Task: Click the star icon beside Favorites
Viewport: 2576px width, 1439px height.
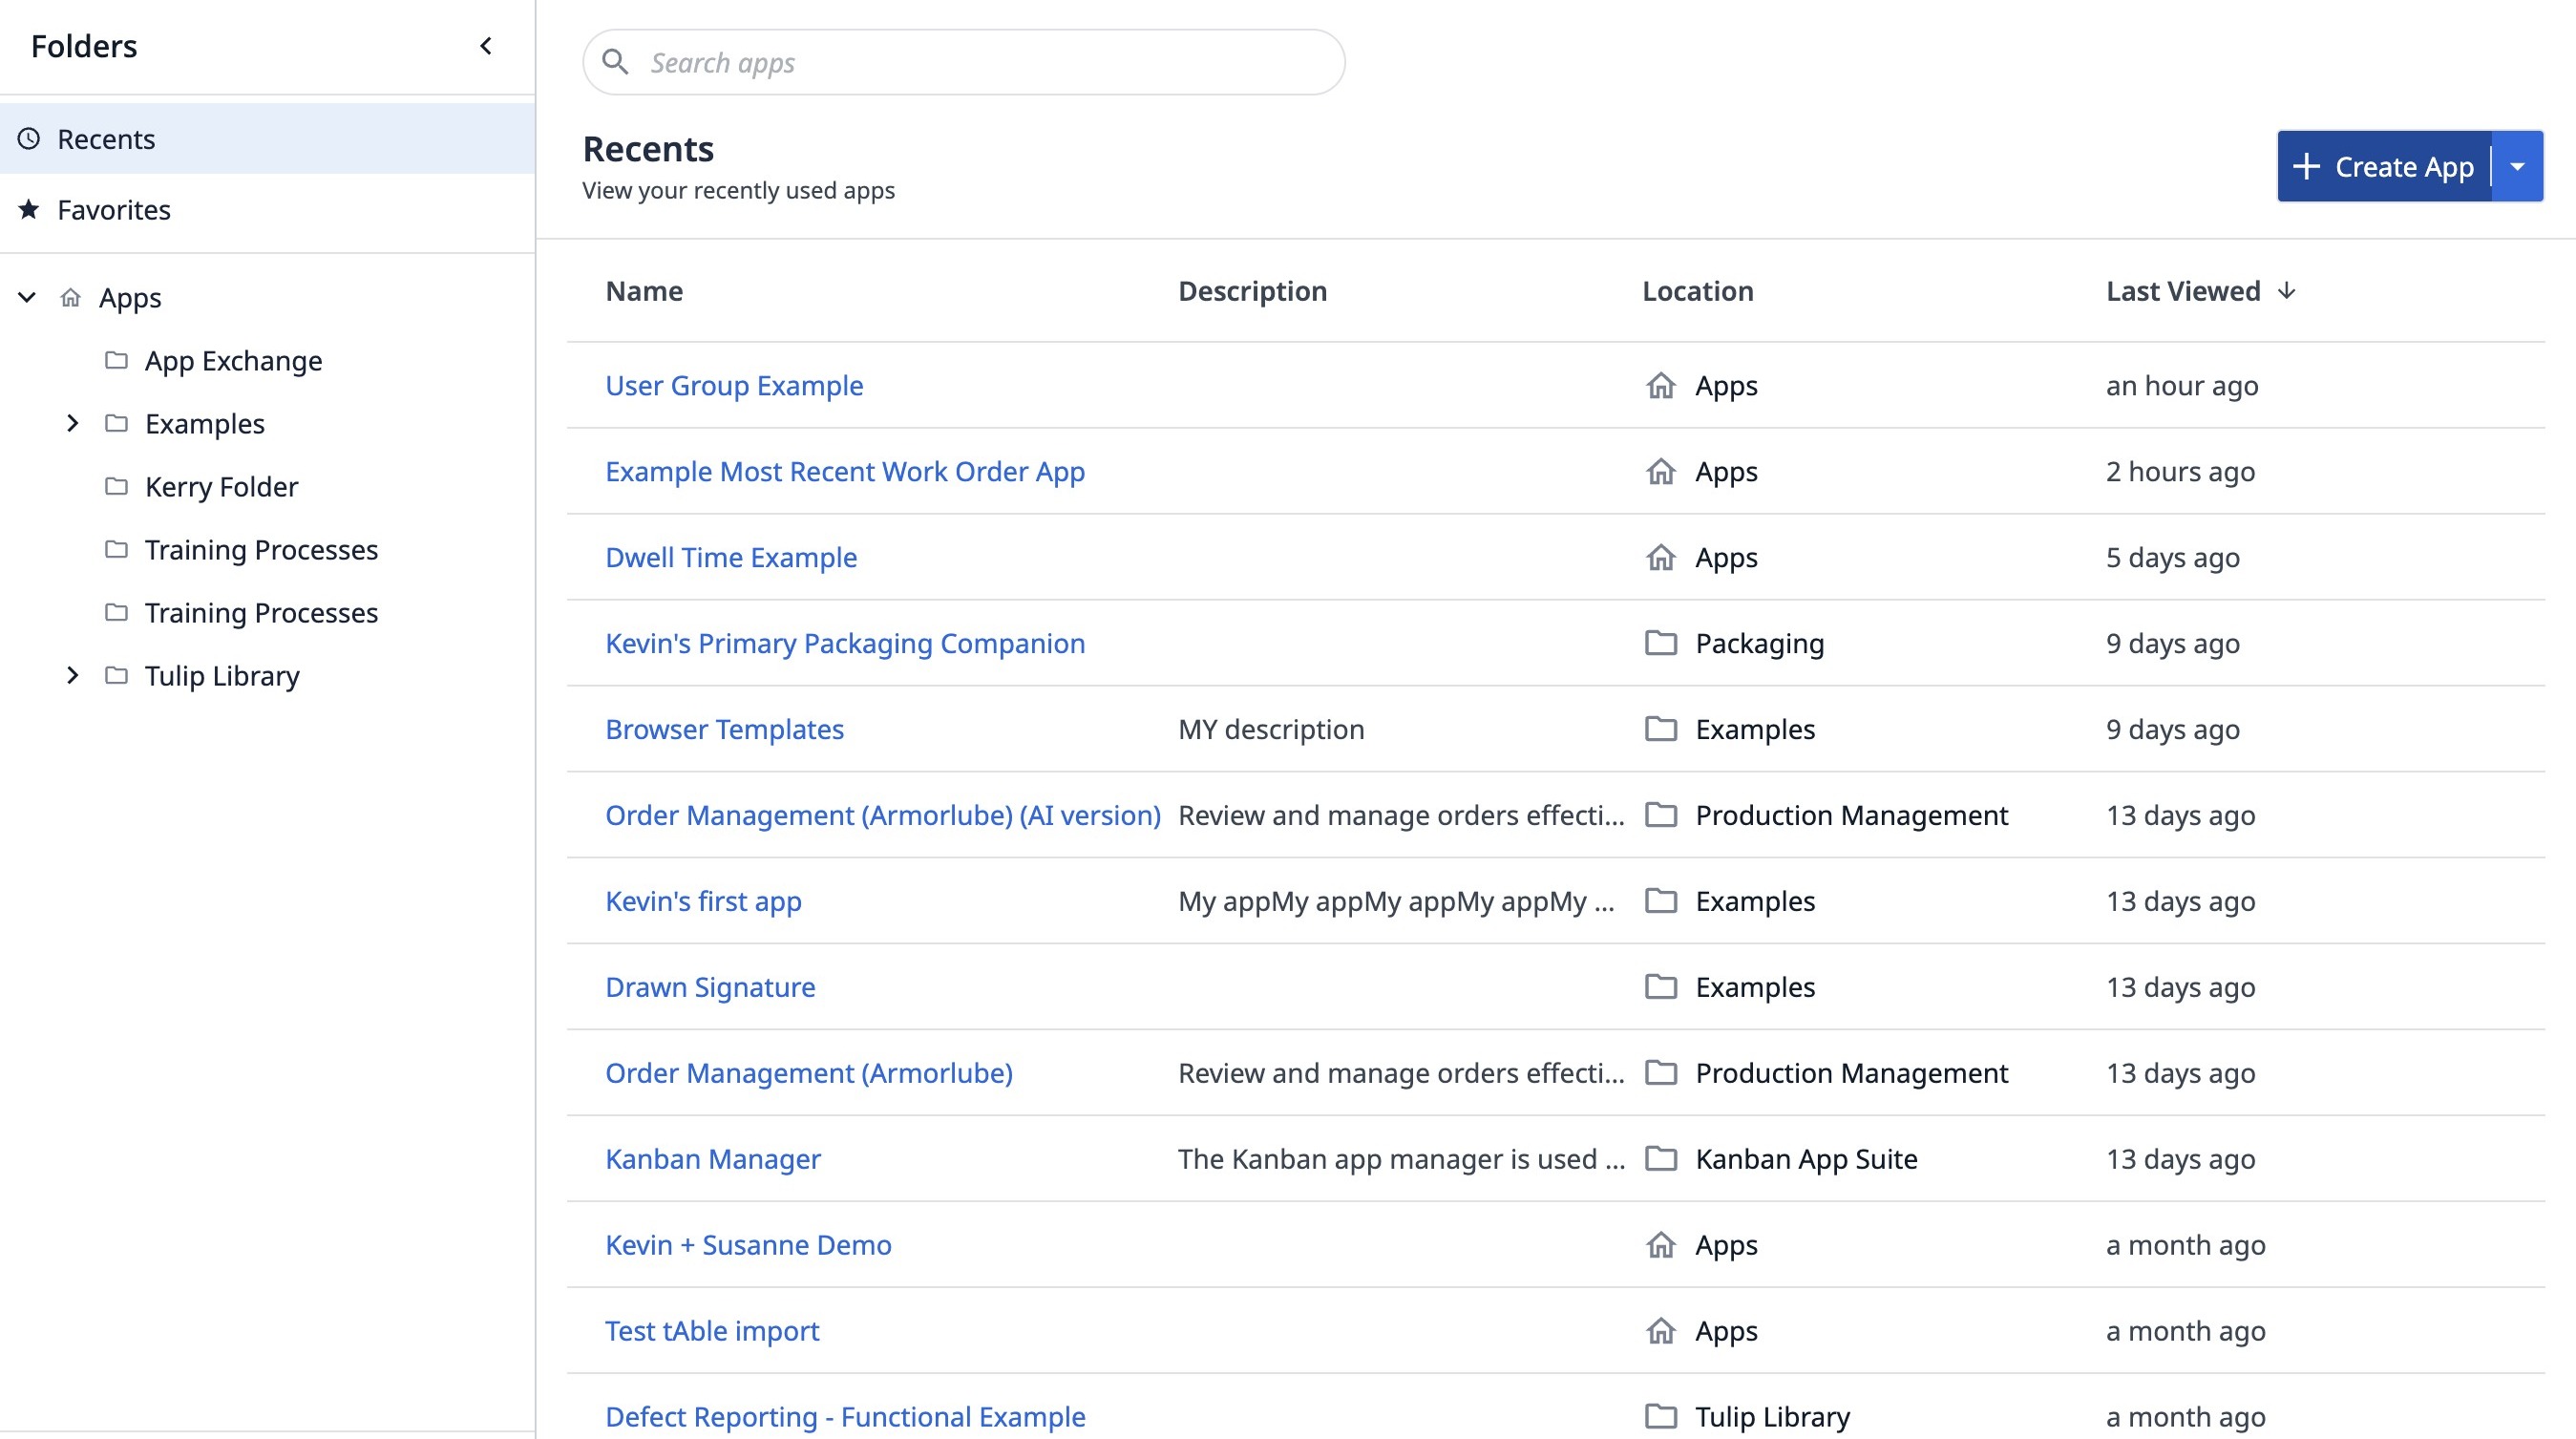Action: [x=30, y=210]
